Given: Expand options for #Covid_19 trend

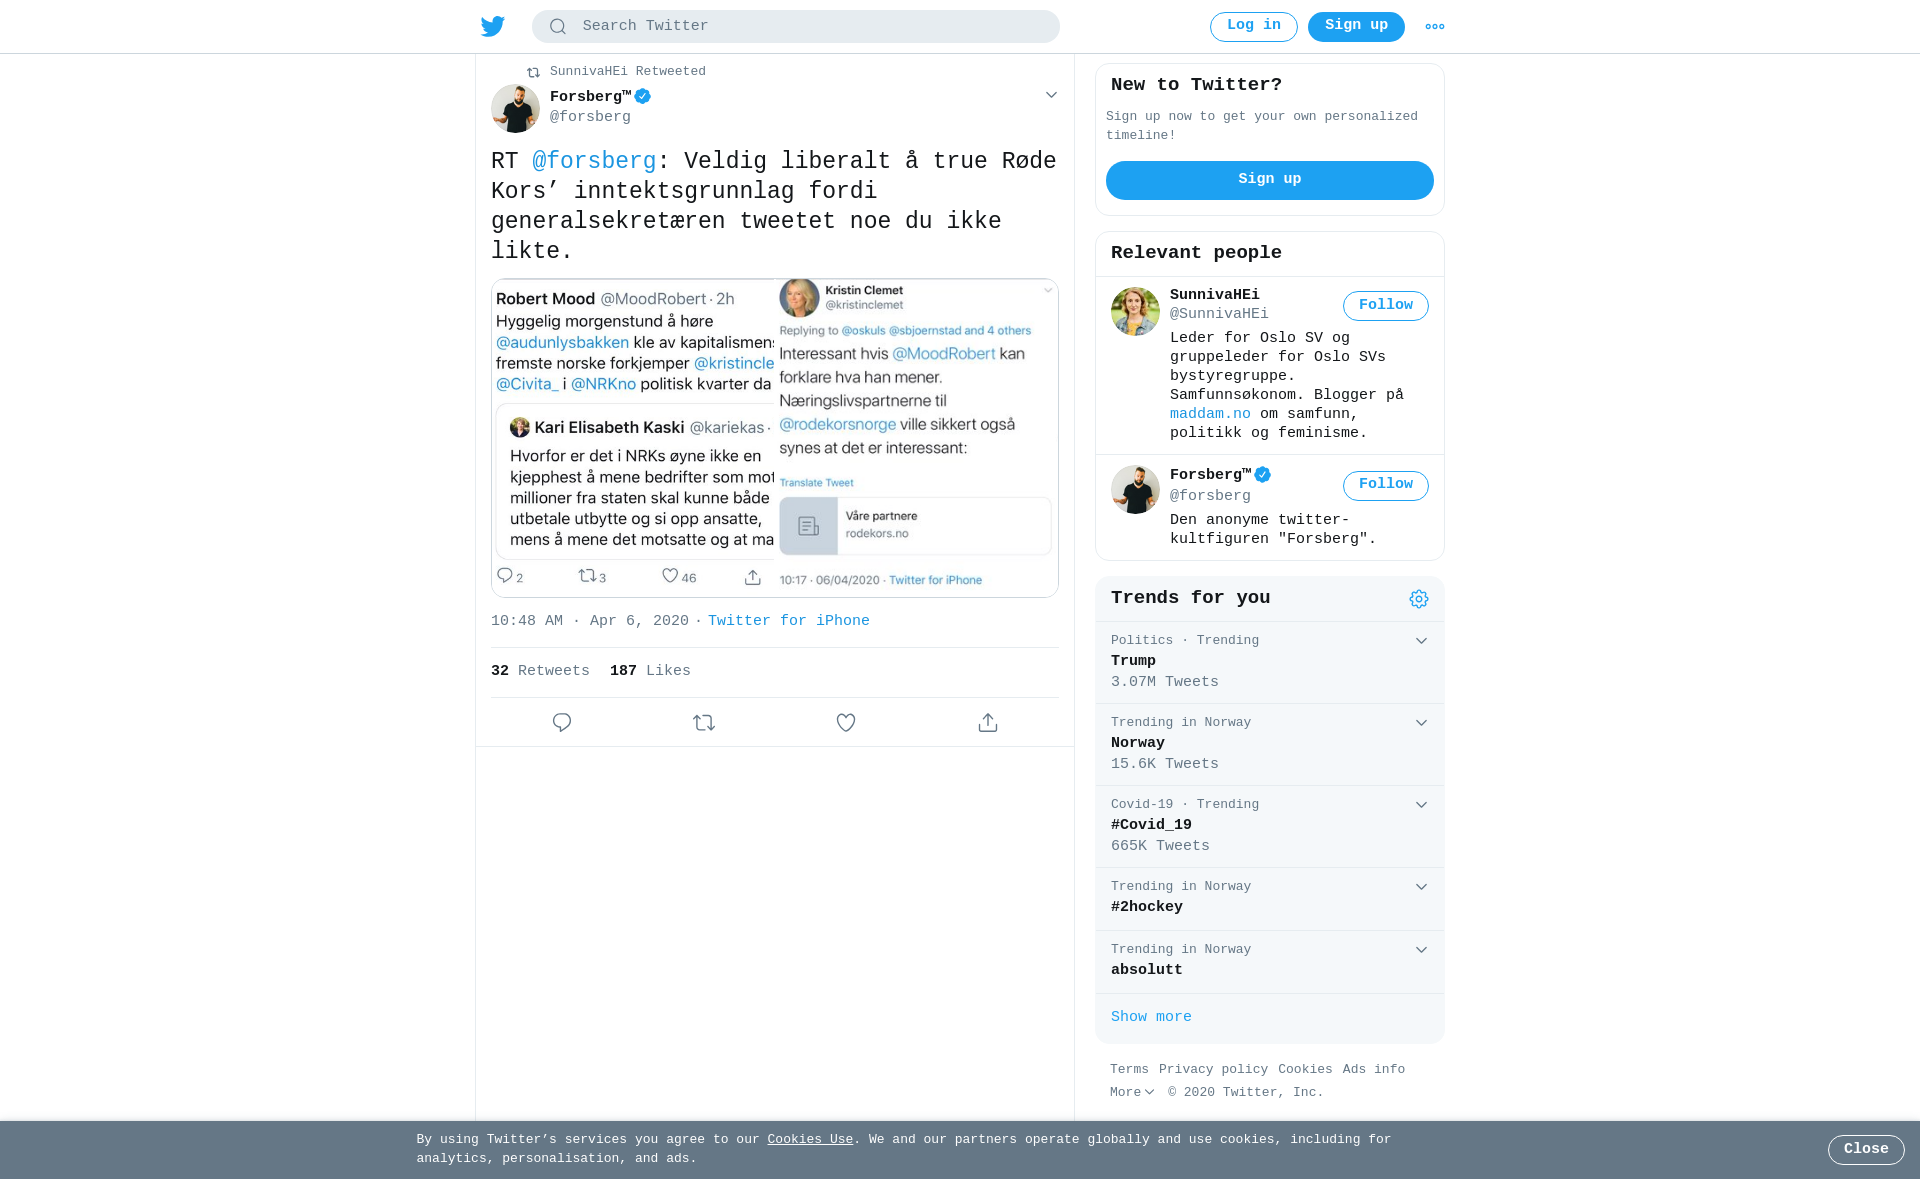Looking at the screenshot, I should [1421, 805].
